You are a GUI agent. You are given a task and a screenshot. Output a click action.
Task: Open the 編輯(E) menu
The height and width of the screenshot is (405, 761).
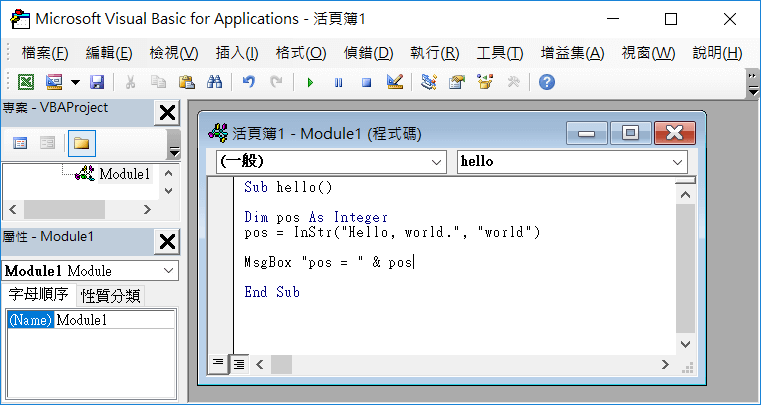109,53
